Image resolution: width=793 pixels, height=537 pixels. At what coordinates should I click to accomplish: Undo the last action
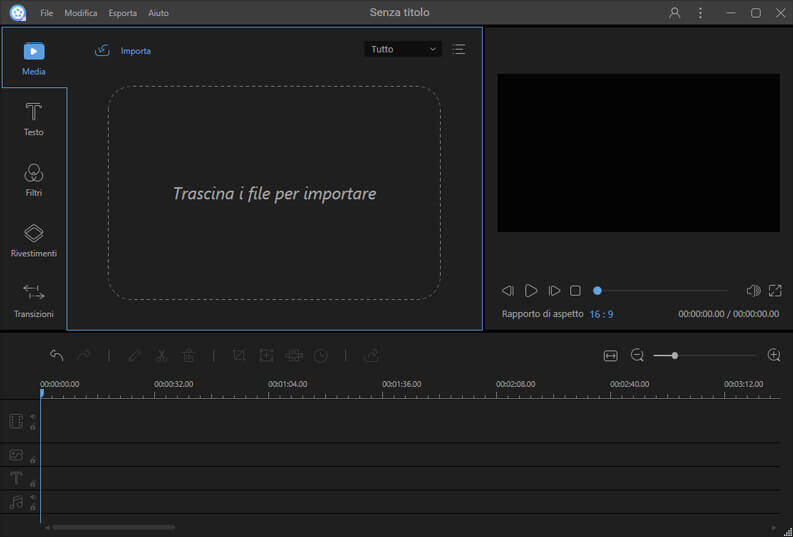(57, 356)
